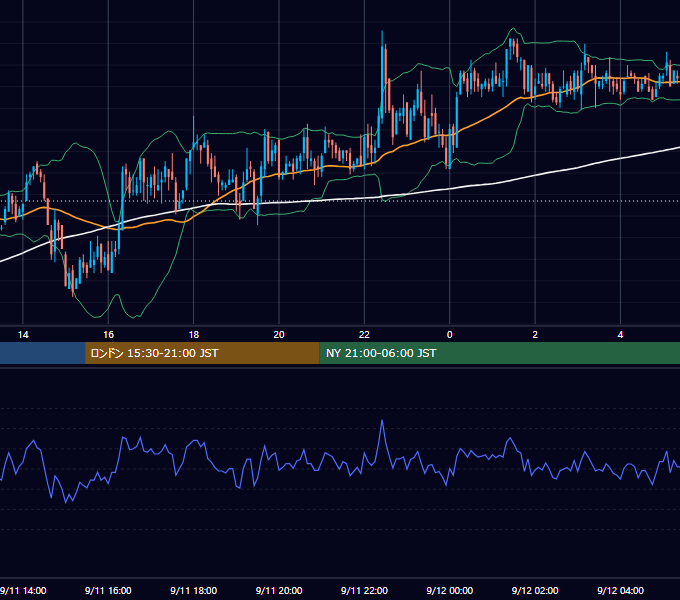680x600 pixels.
Task: Click the NY session bar 21:00-06:00 JST
Action: click(x=500, y=353)
